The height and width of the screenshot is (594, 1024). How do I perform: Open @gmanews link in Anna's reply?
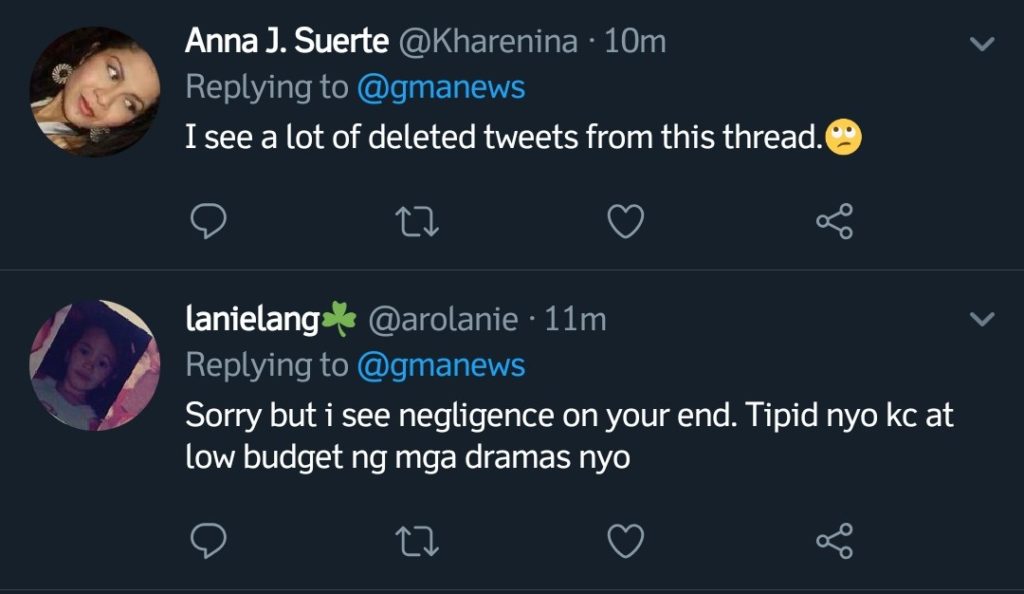pyautogui.click(x=440, y=87)
